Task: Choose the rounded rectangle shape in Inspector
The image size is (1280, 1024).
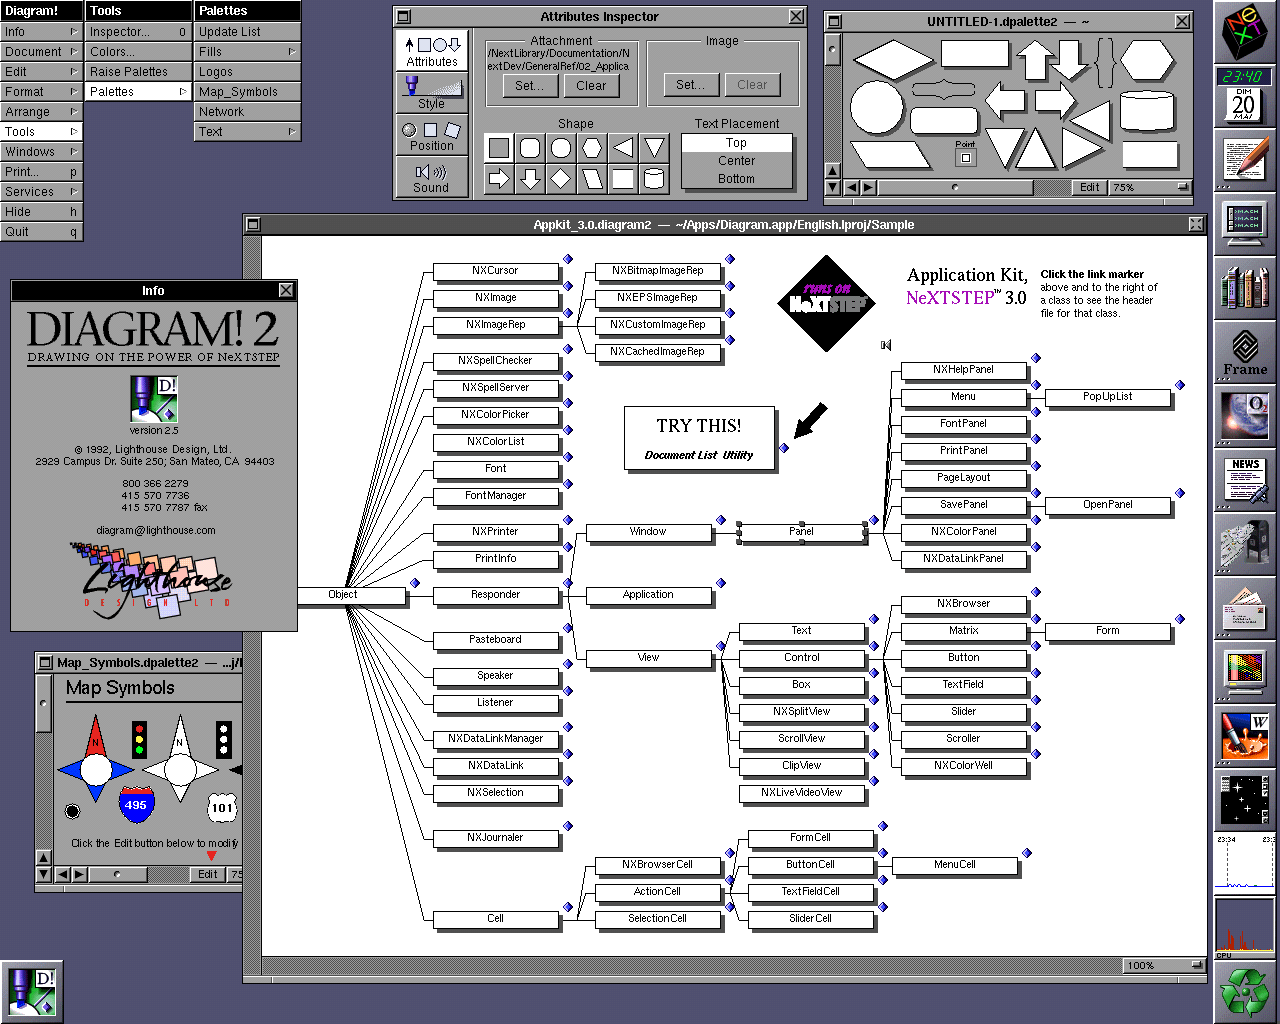Action: [x=530, y=148]
